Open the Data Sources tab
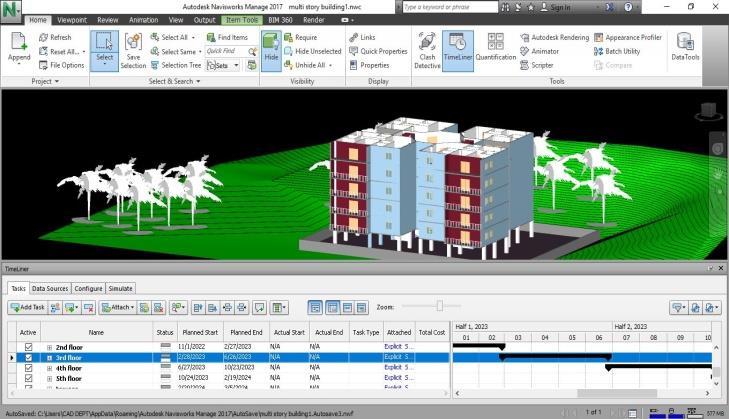This screenshot has height=419, width=729. pyautogui.click(x=50, y=288)
